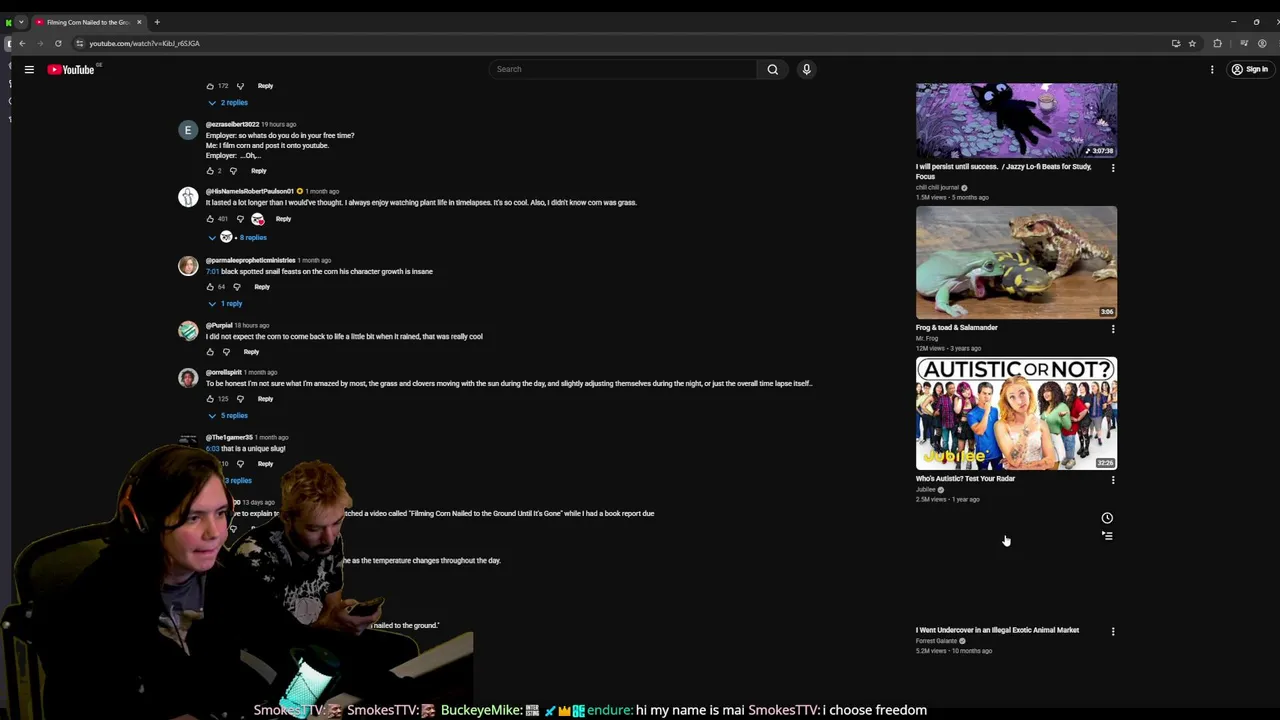
Task: Open options menu for Who's Autistic video
Action: [1113, 480]
